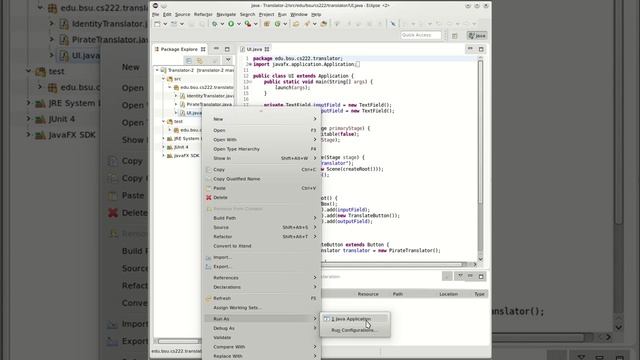The height and width of the screenshot is (360, 640).
Task: Click the Location column header
Action: pos(448,294)
